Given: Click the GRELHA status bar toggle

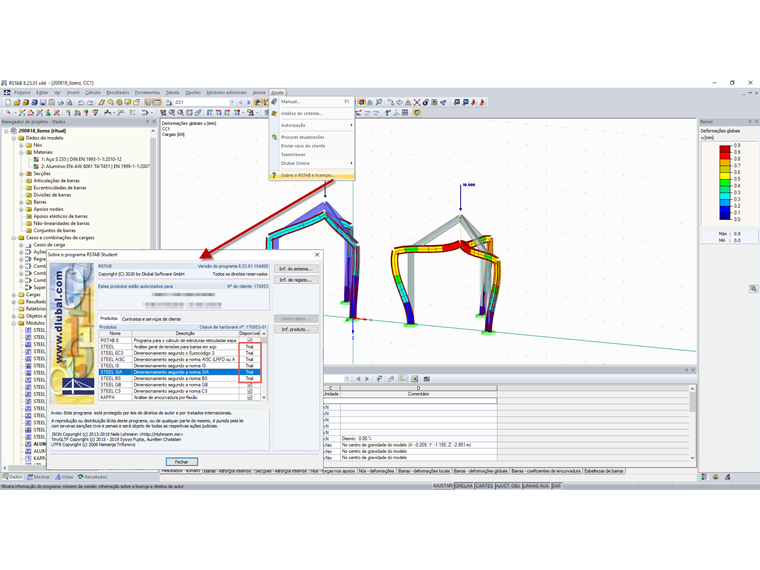Looking at the screenshot, I should [464, 486].
